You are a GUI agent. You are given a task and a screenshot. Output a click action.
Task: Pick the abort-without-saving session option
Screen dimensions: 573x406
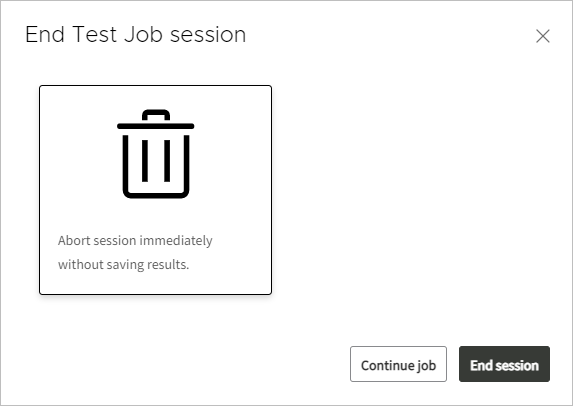pos(156,190)
